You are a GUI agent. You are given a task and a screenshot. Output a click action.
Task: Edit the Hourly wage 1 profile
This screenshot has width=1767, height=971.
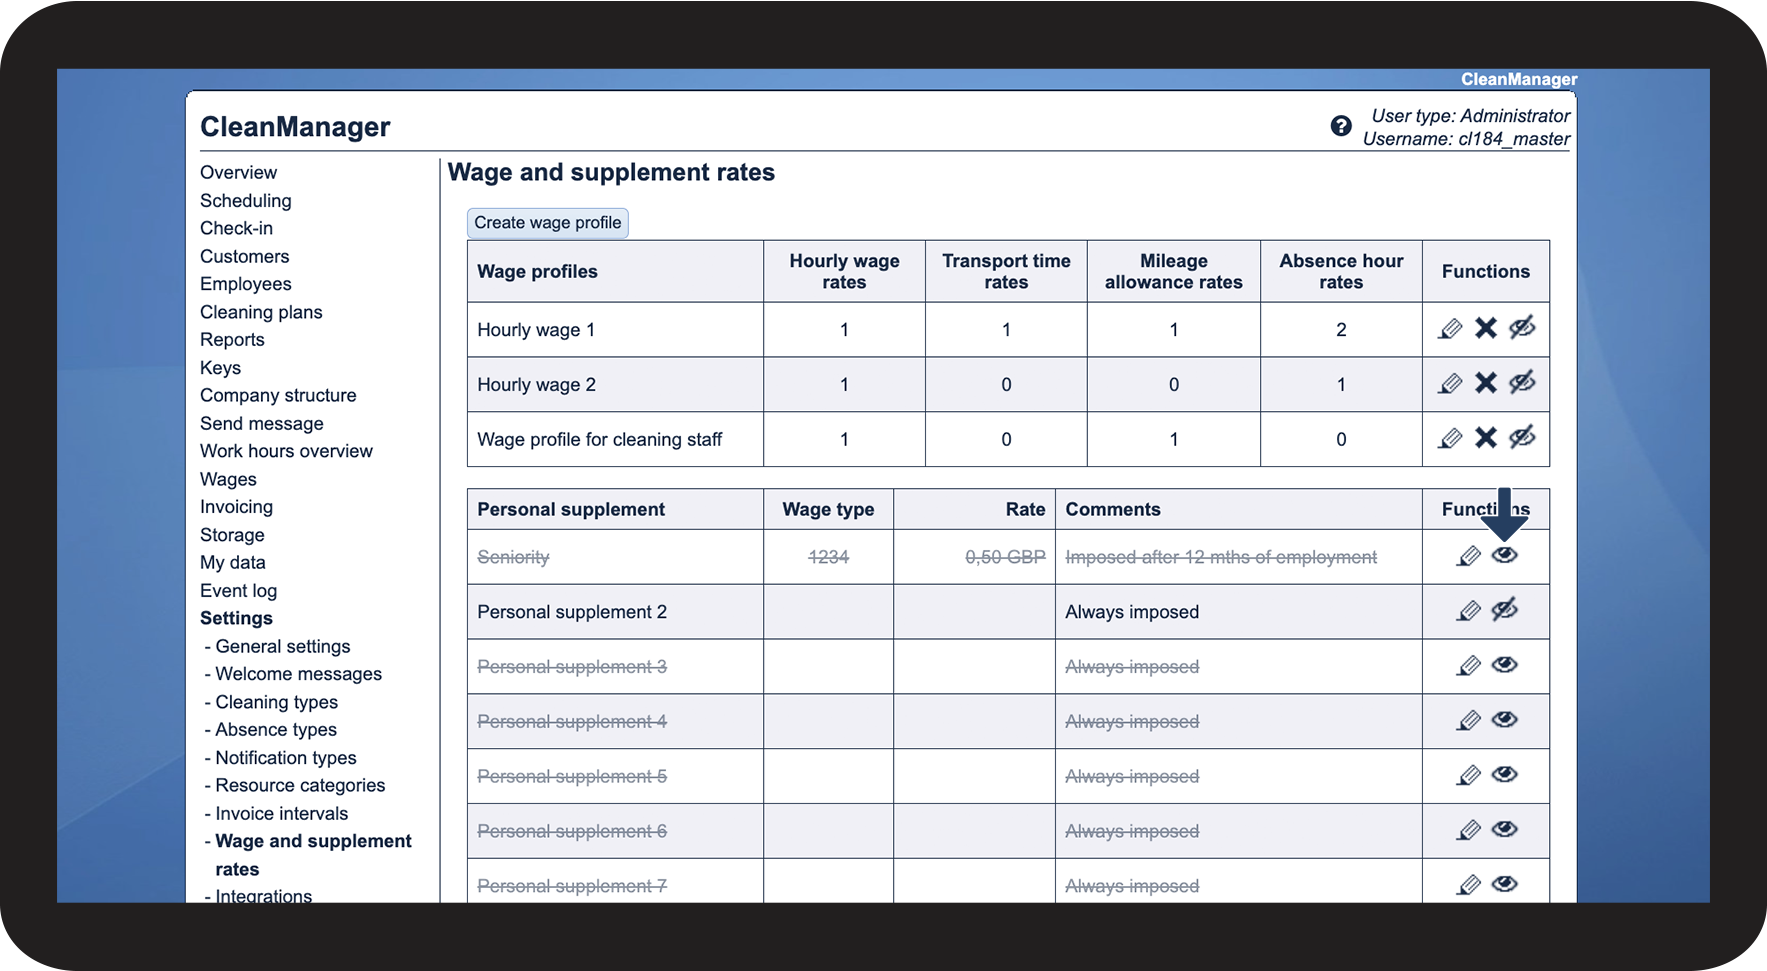1450,329
